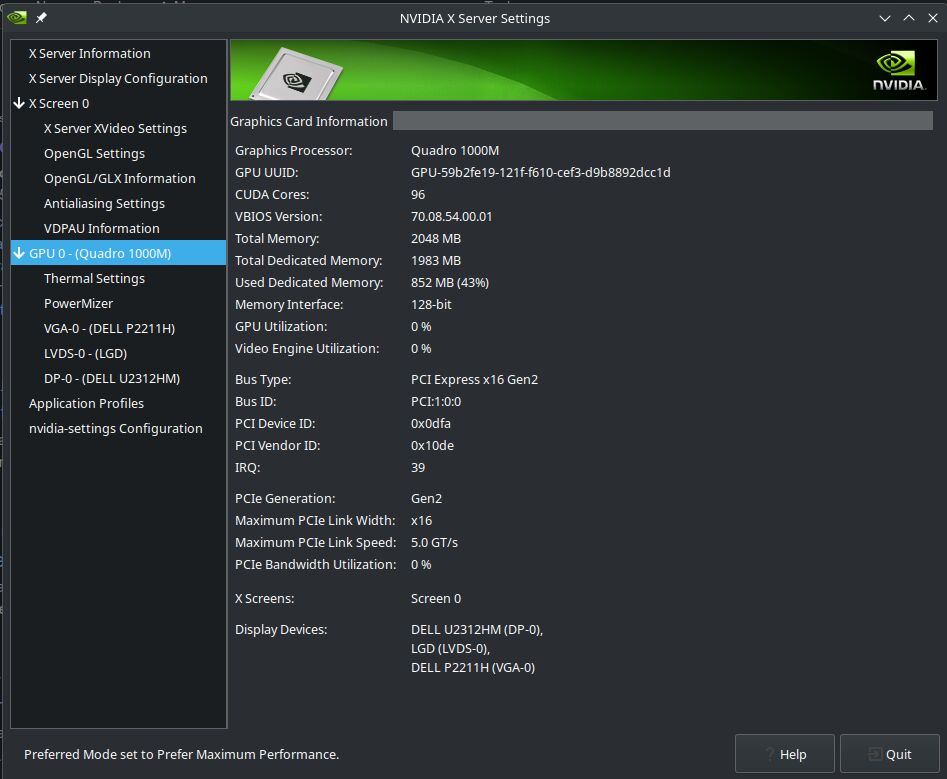Click the Screen 0 value under X Screens
Viewport: 947px width, 779px height.
pyautogui.click(x=435, y=598)
